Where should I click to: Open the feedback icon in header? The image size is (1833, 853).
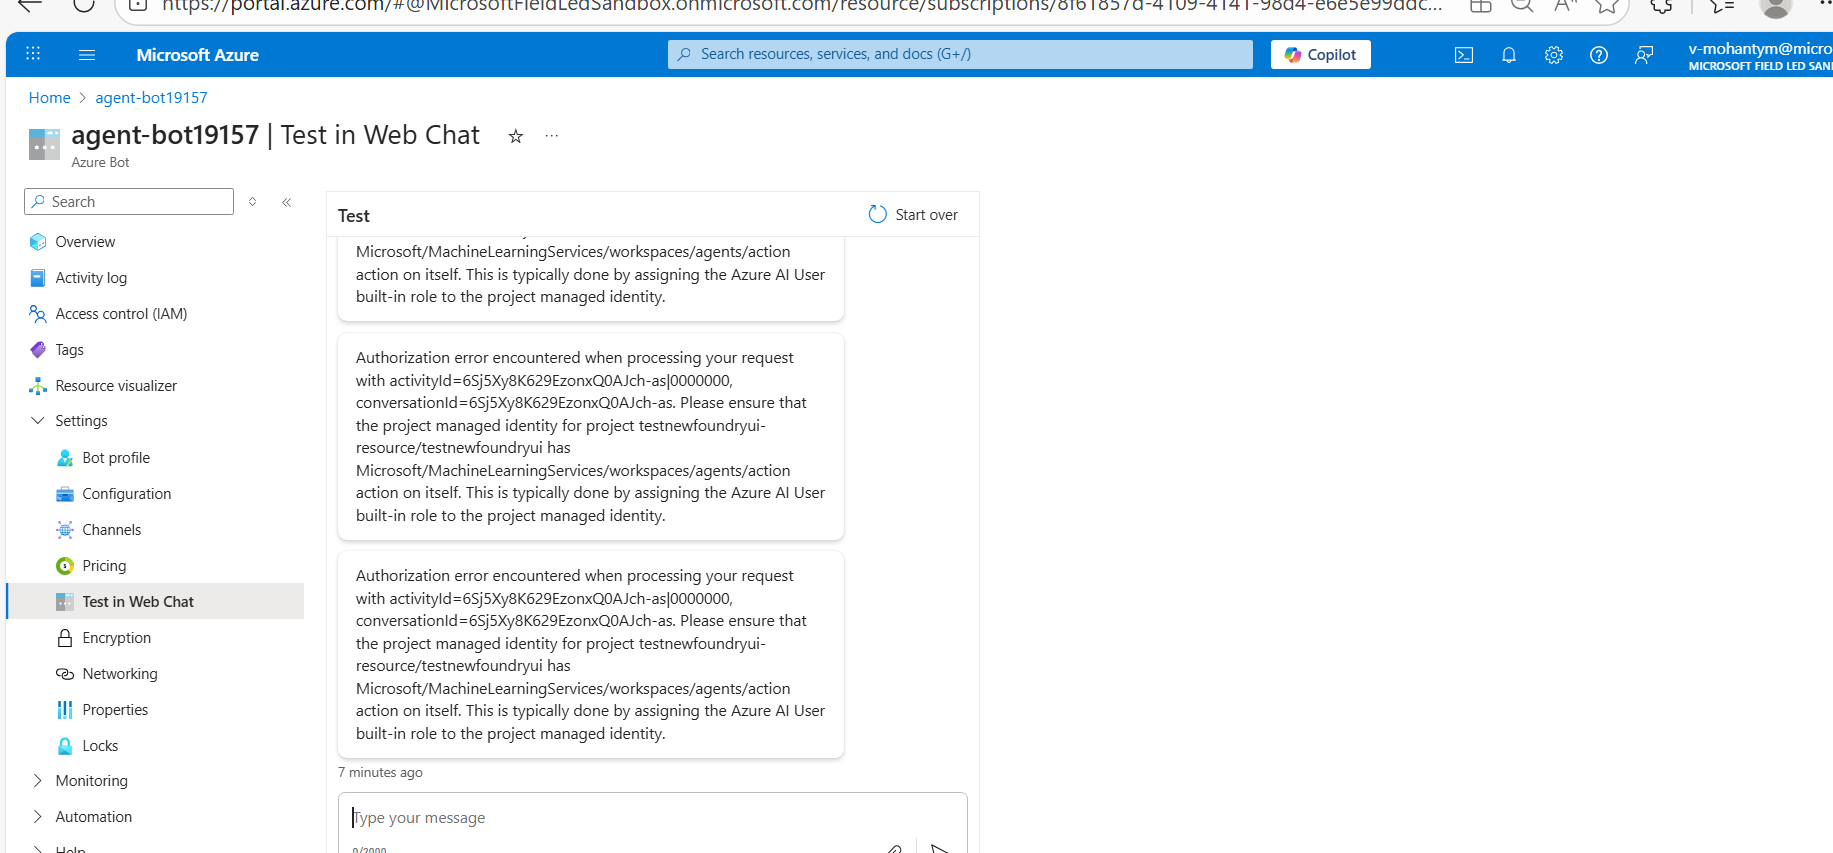point(1644,55)
